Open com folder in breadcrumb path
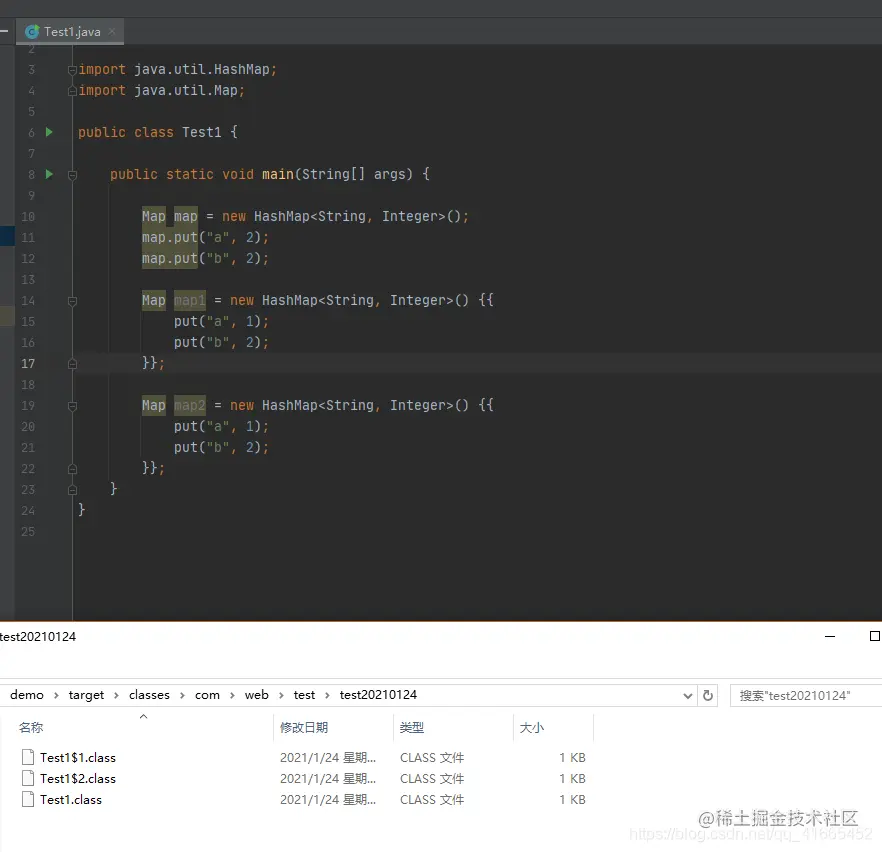882x852 pixels. pyautogui.click(x=207, y=695)
